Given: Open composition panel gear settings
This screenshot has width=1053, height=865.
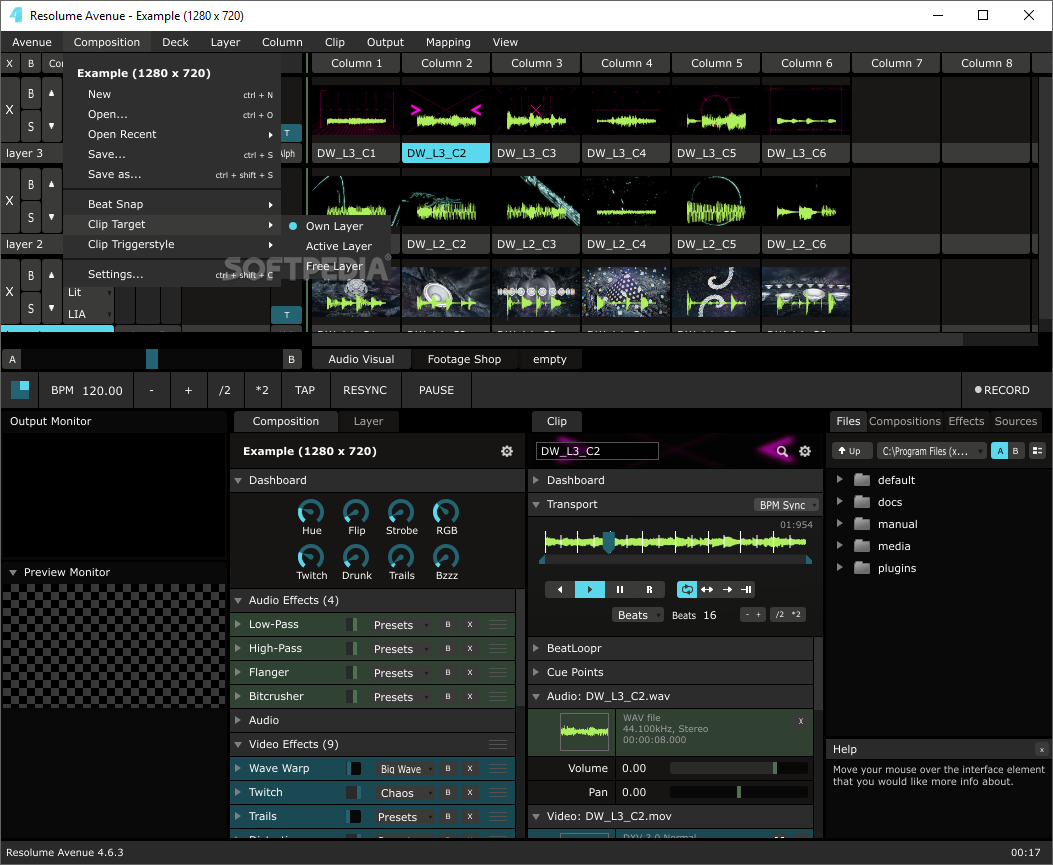Looking at the screenshot, I should pyautogui.click(x=507, y=452).
